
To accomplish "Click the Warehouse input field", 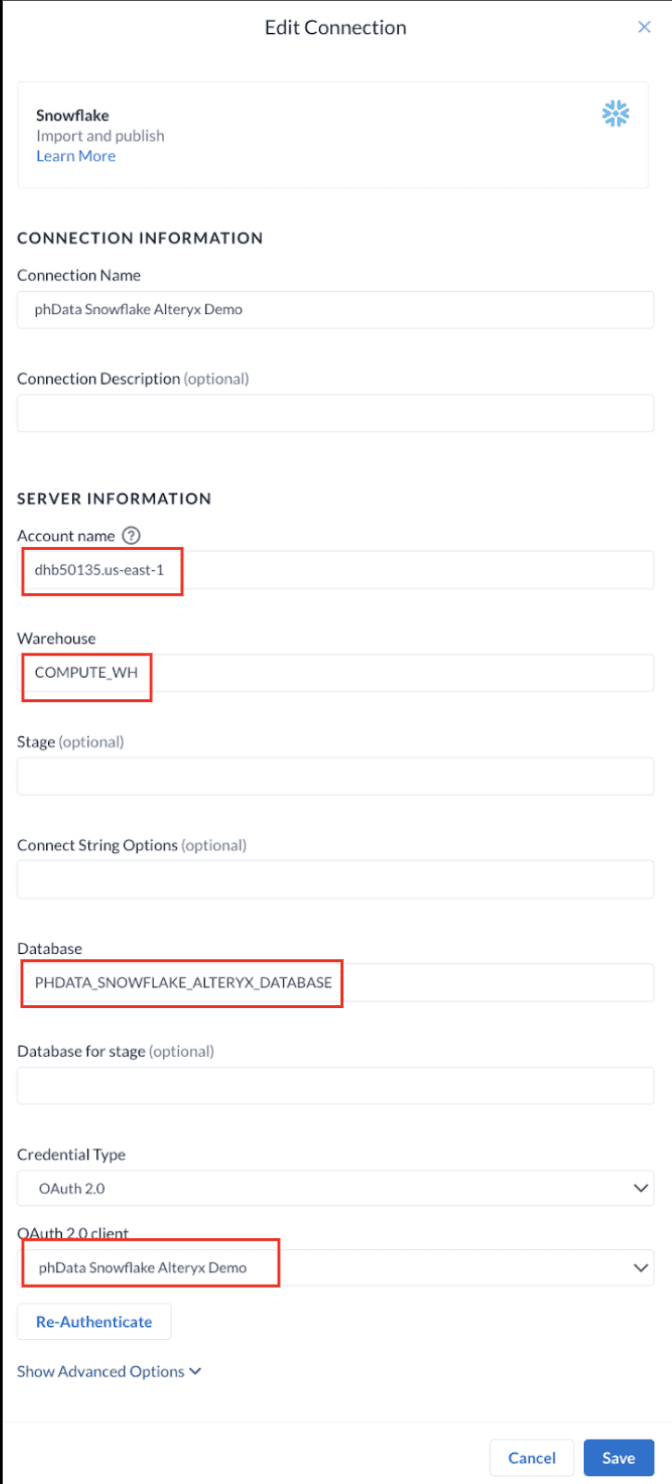I will pyautogui.click(x=335, y=673).
